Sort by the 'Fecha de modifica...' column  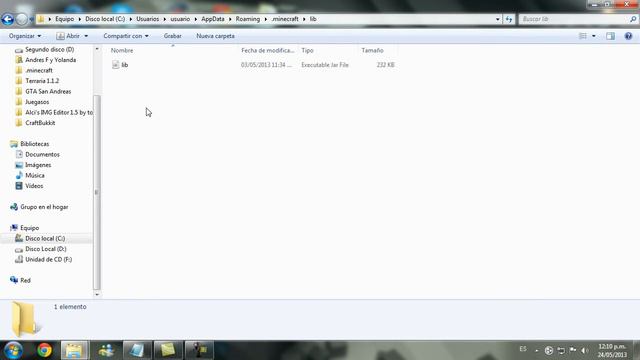[267, 50]
